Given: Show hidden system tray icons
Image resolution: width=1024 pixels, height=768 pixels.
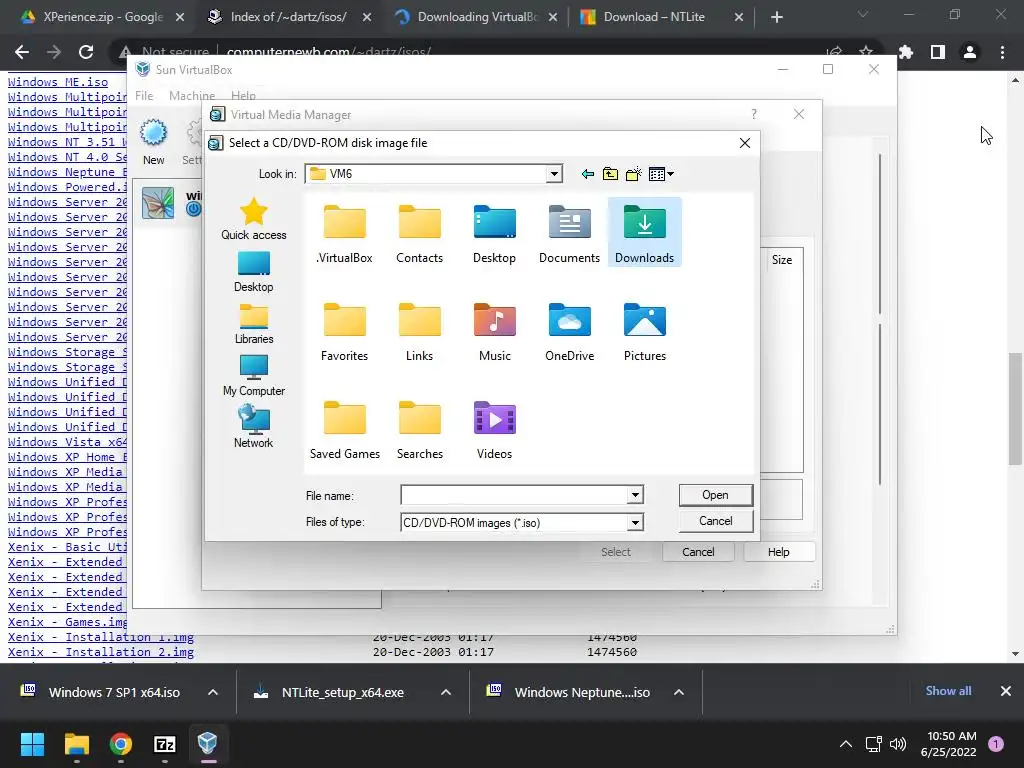Looking at the screenshot, I should (x=846, y=744).
